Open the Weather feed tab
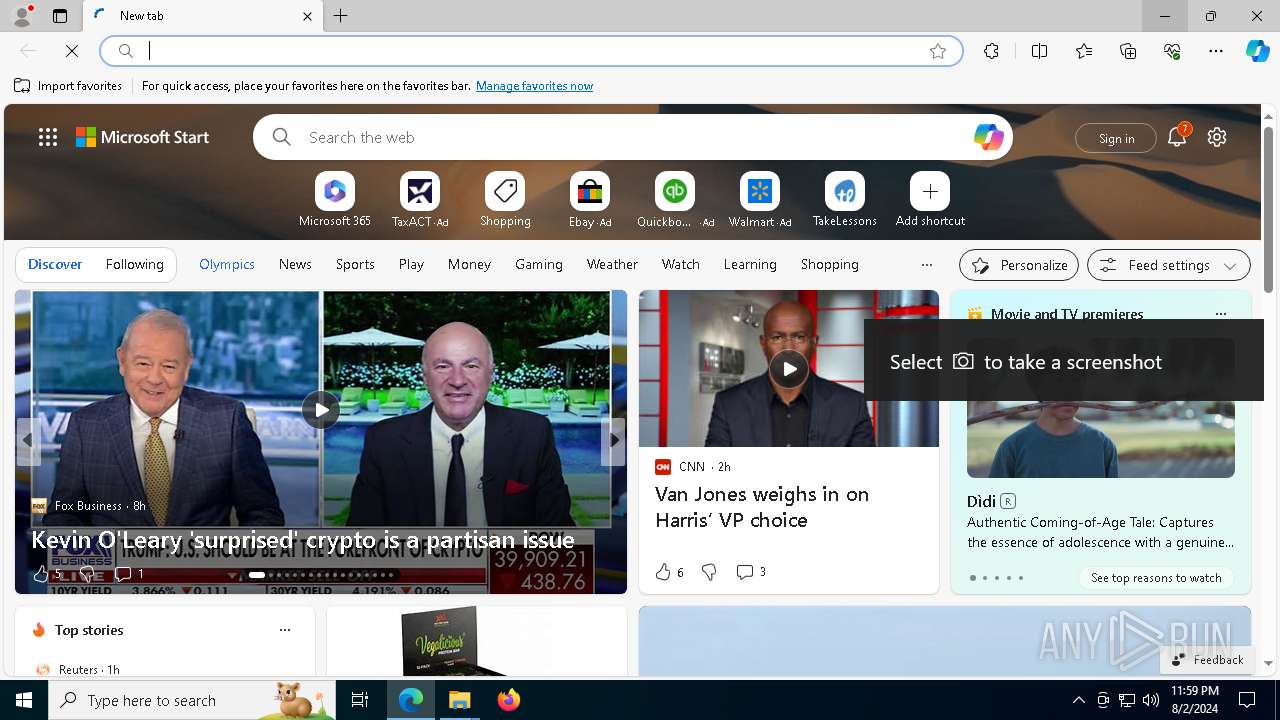The image size is (1280, 720). click(612, 264)
